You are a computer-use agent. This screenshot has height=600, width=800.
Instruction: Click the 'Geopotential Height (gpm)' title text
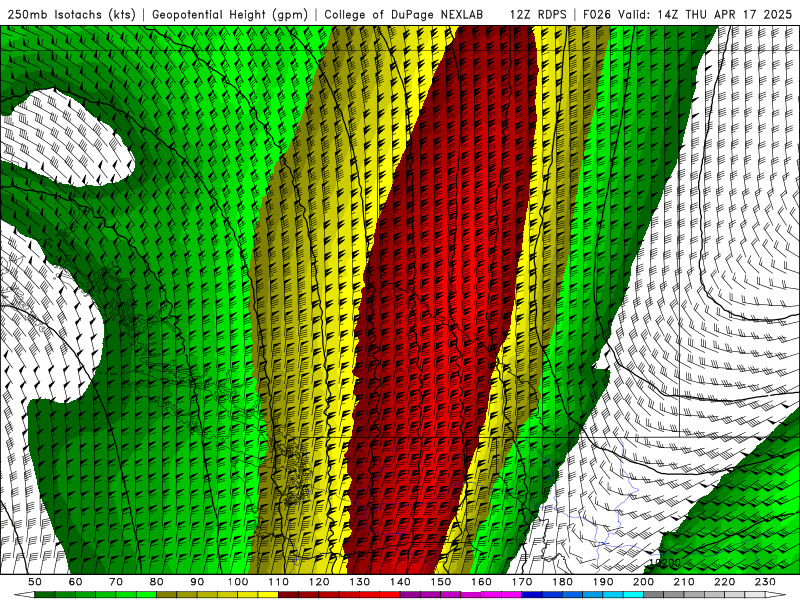tap(230, 14)
